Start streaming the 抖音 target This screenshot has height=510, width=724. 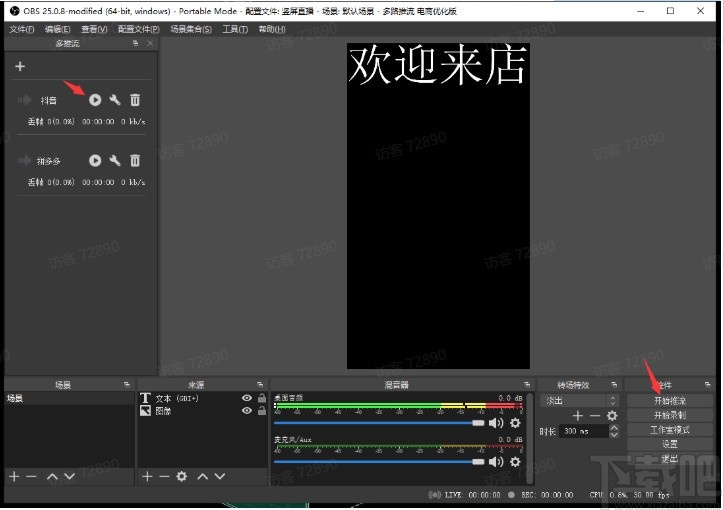pyautogui.click(x=95, y=100)
